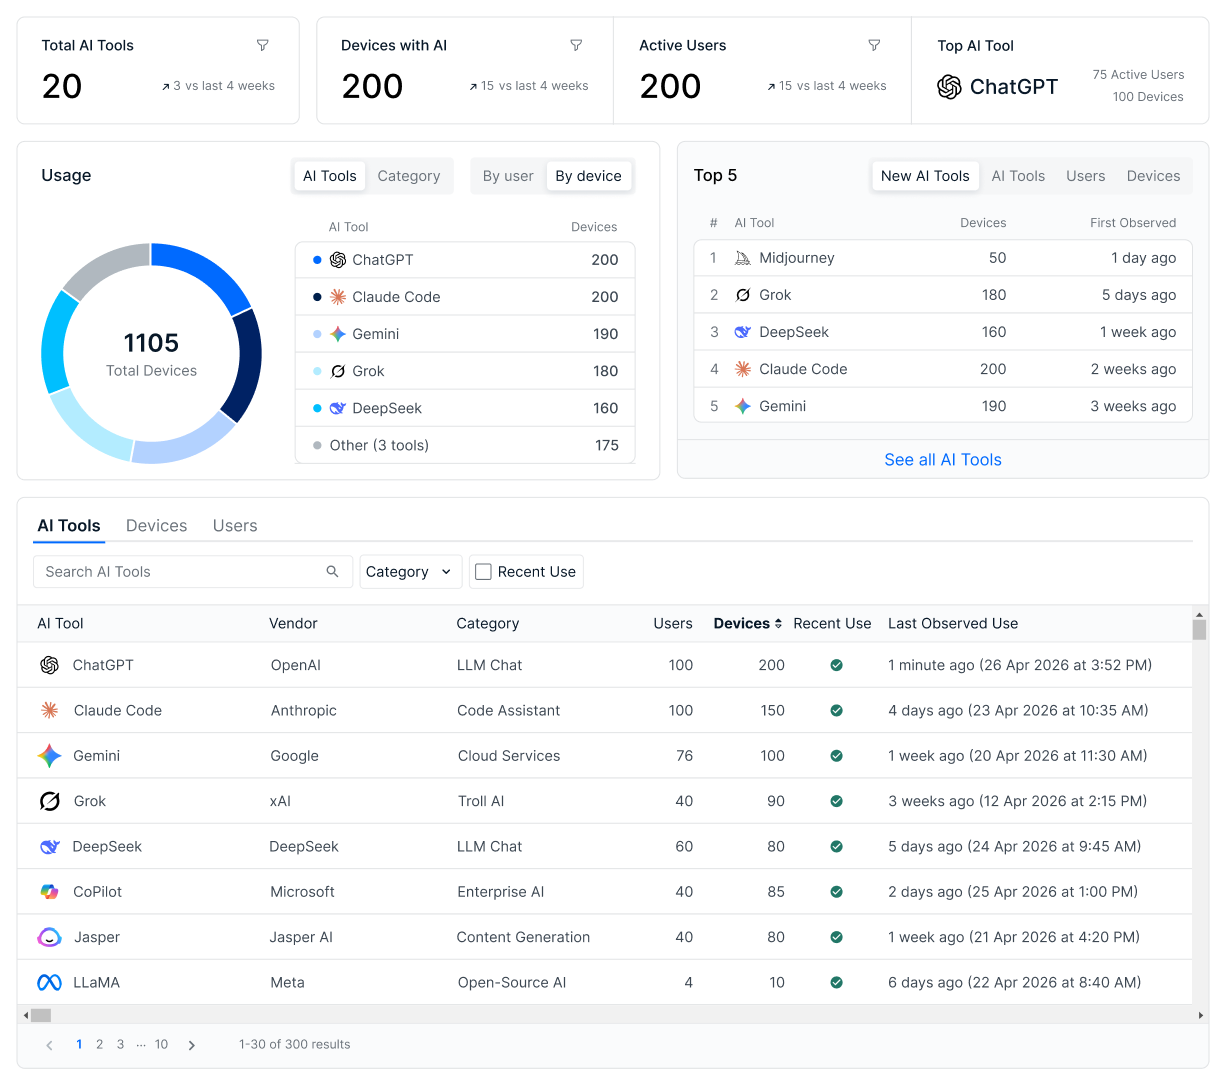The height and width of the screenshot is (1086, 1226).
Task: Click ChatGPT icon in AI Tools table
Action: click(49, 665)
